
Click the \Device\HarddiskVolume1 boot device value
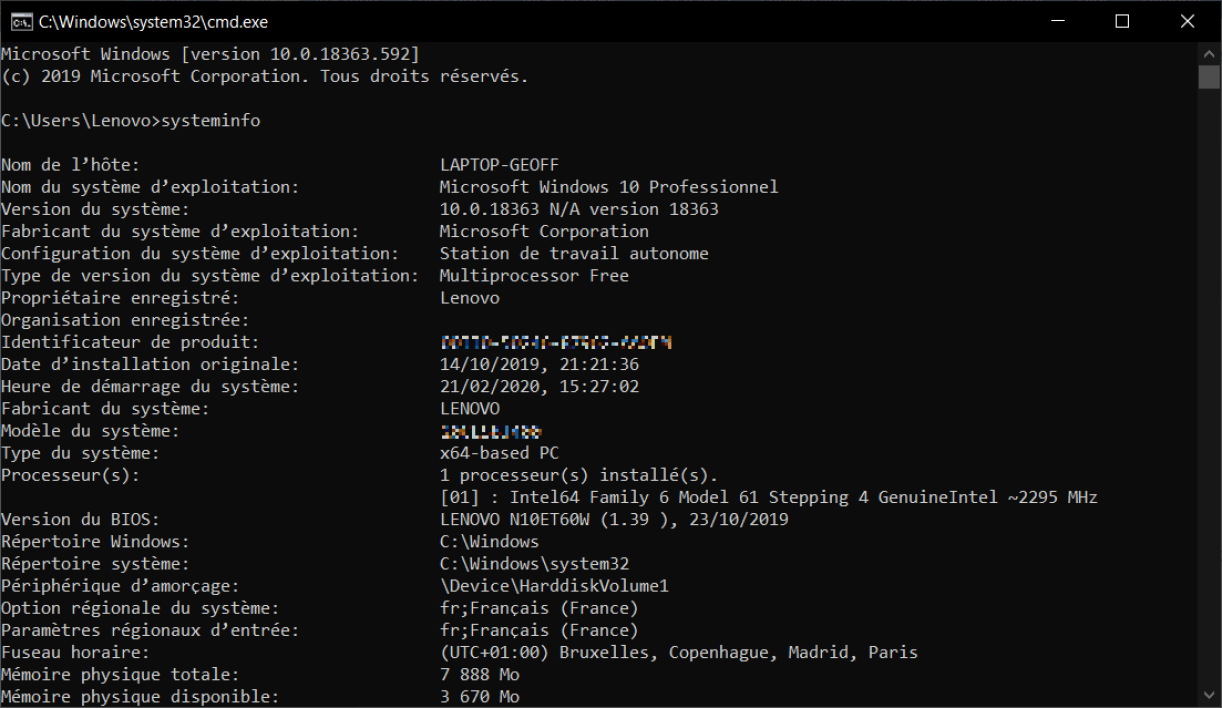[x=553, y=586]
